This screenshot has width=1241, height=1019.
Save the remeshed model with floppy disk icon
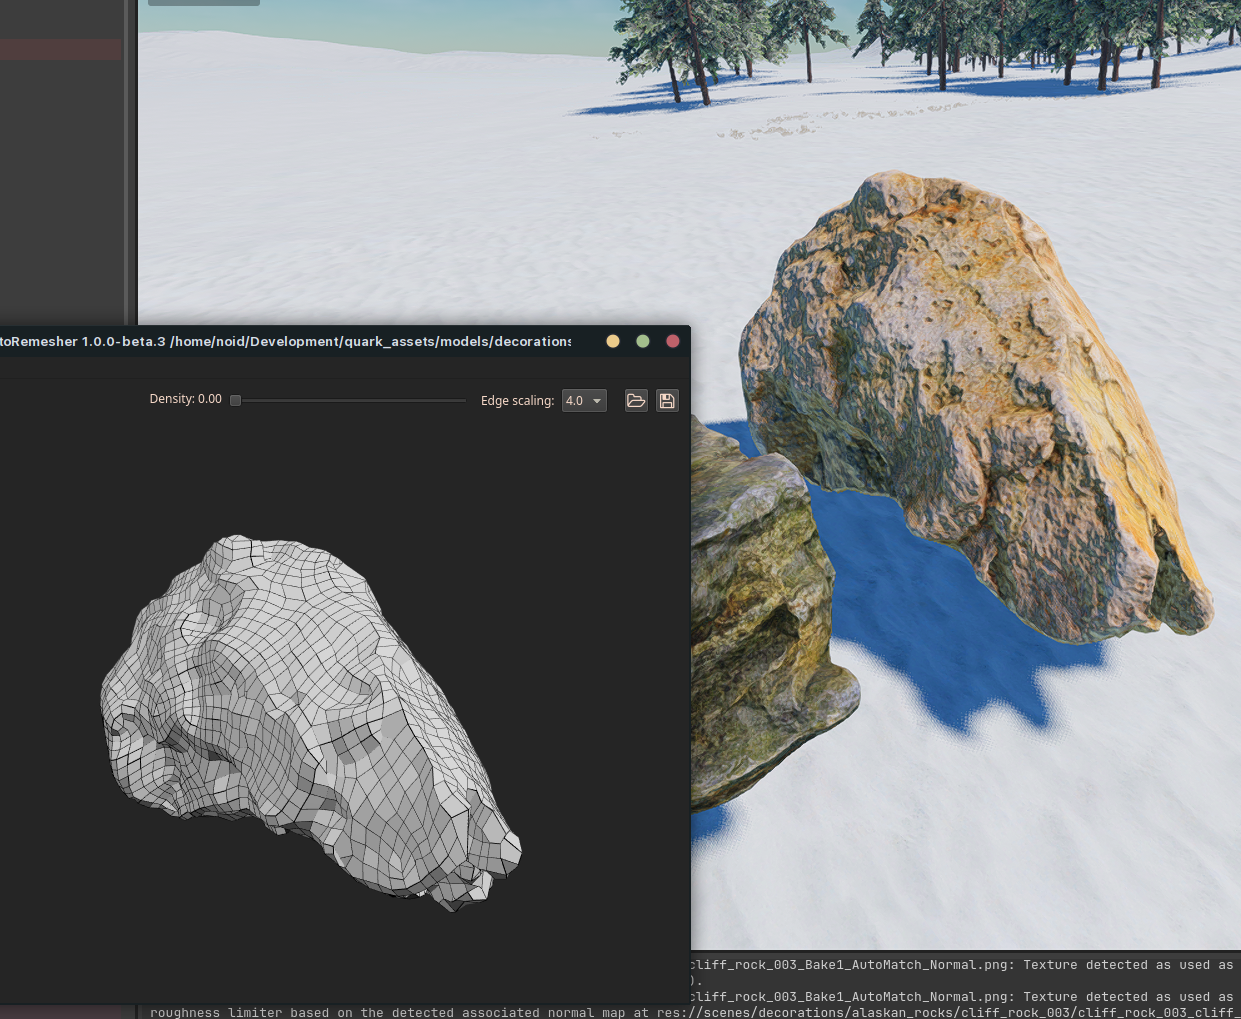pyautogui.click(x=667, y=401)
